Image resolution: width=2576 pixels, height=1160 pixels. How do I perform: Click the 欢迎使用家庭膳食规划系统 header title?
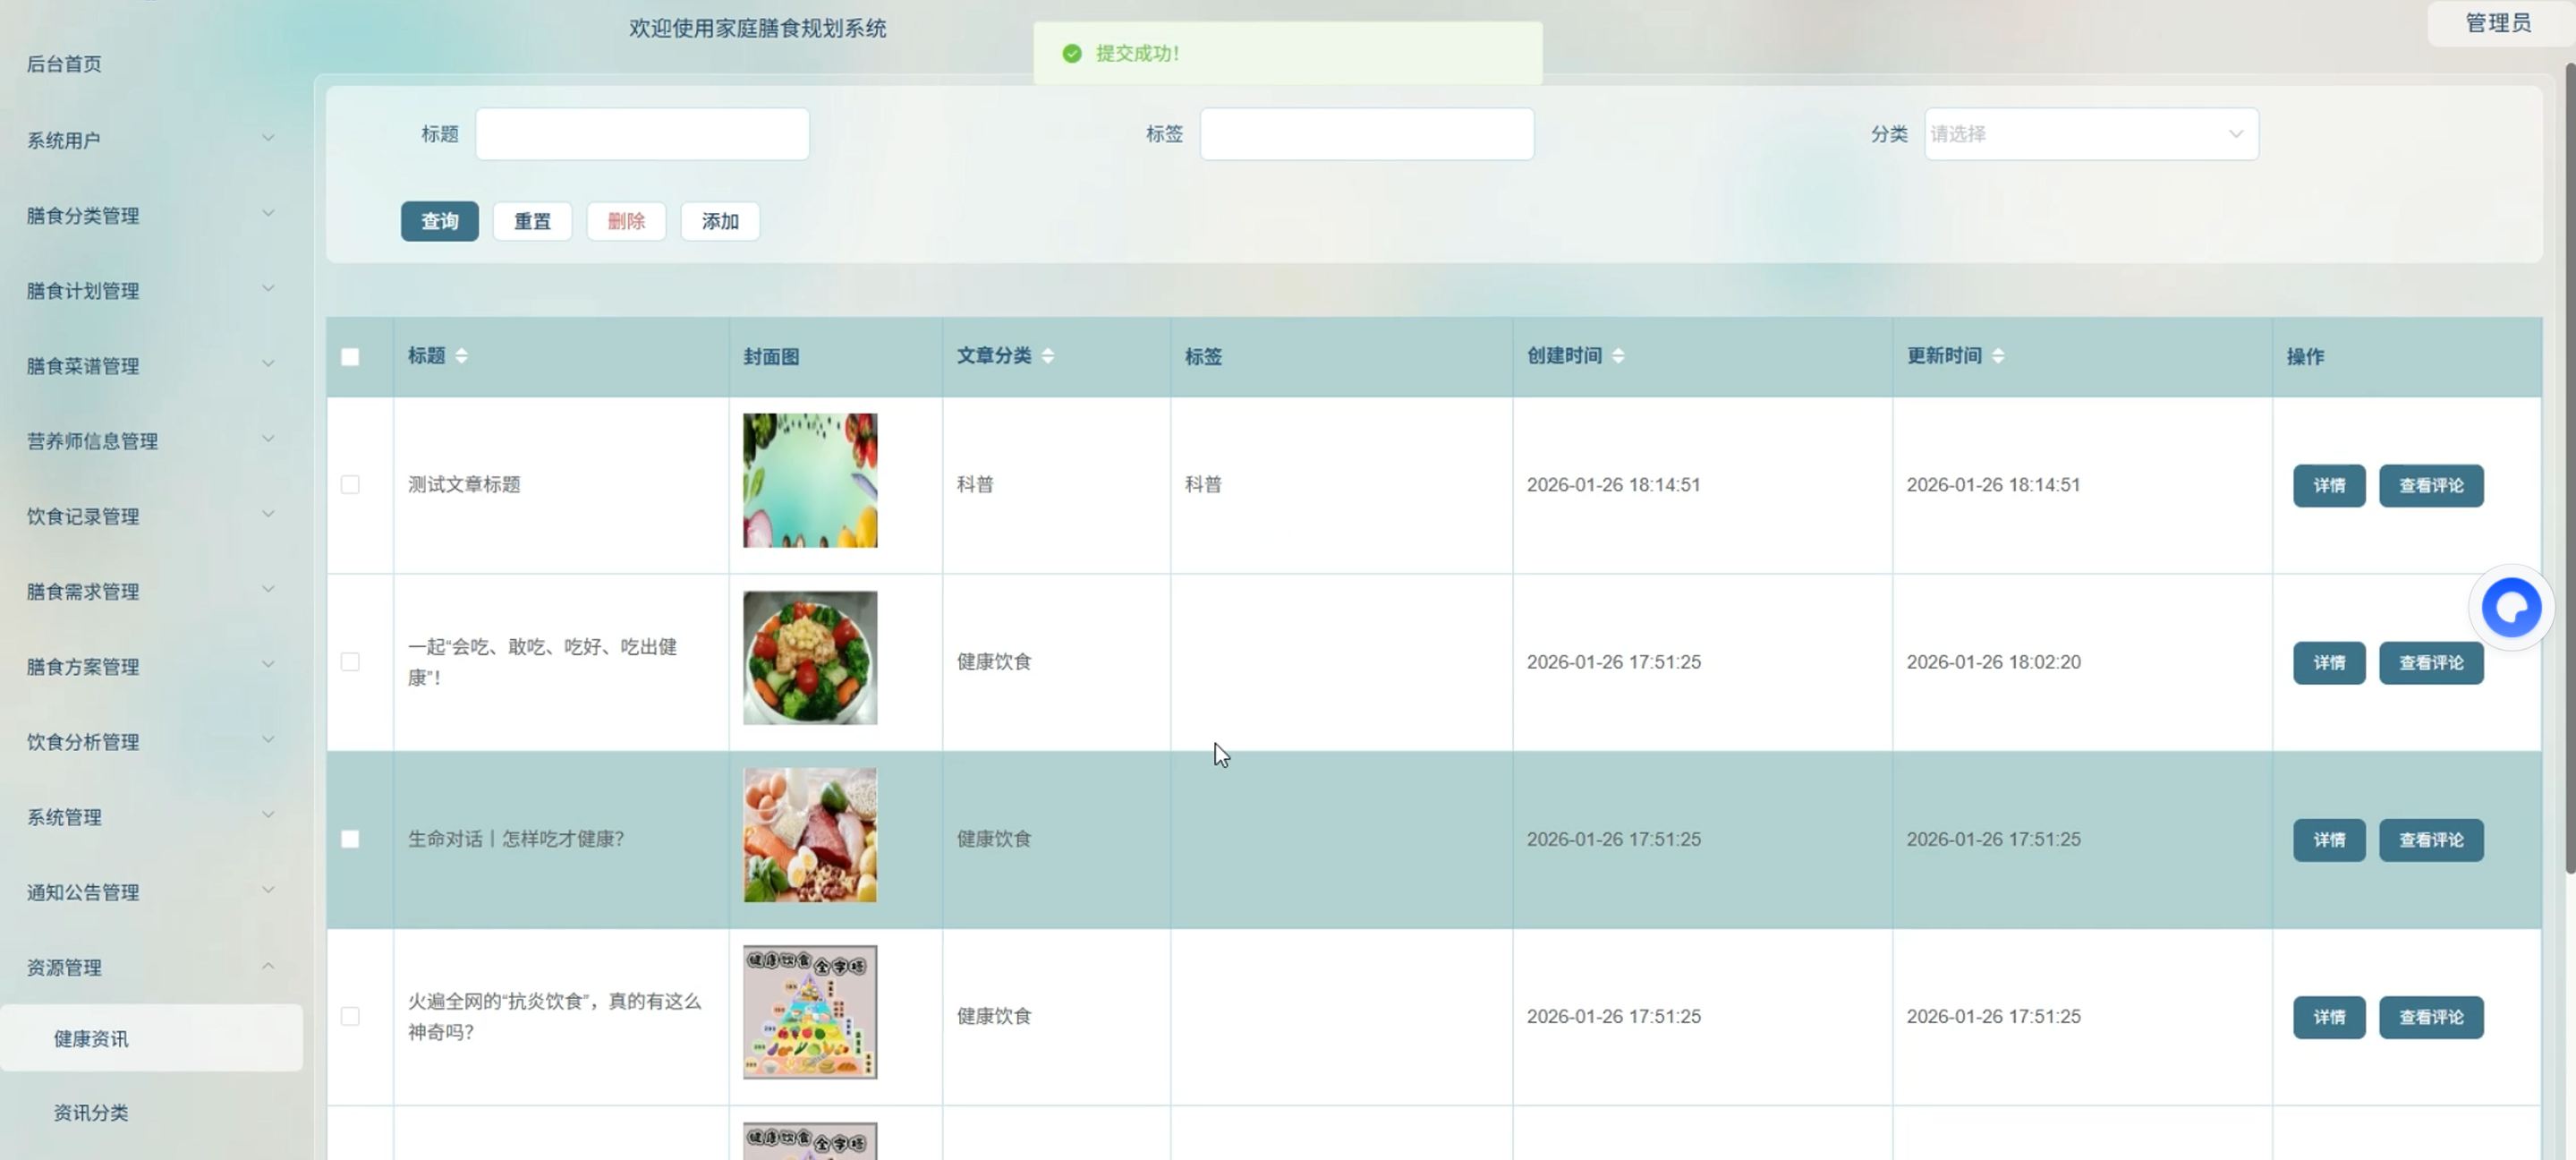(x=757, y=28)
